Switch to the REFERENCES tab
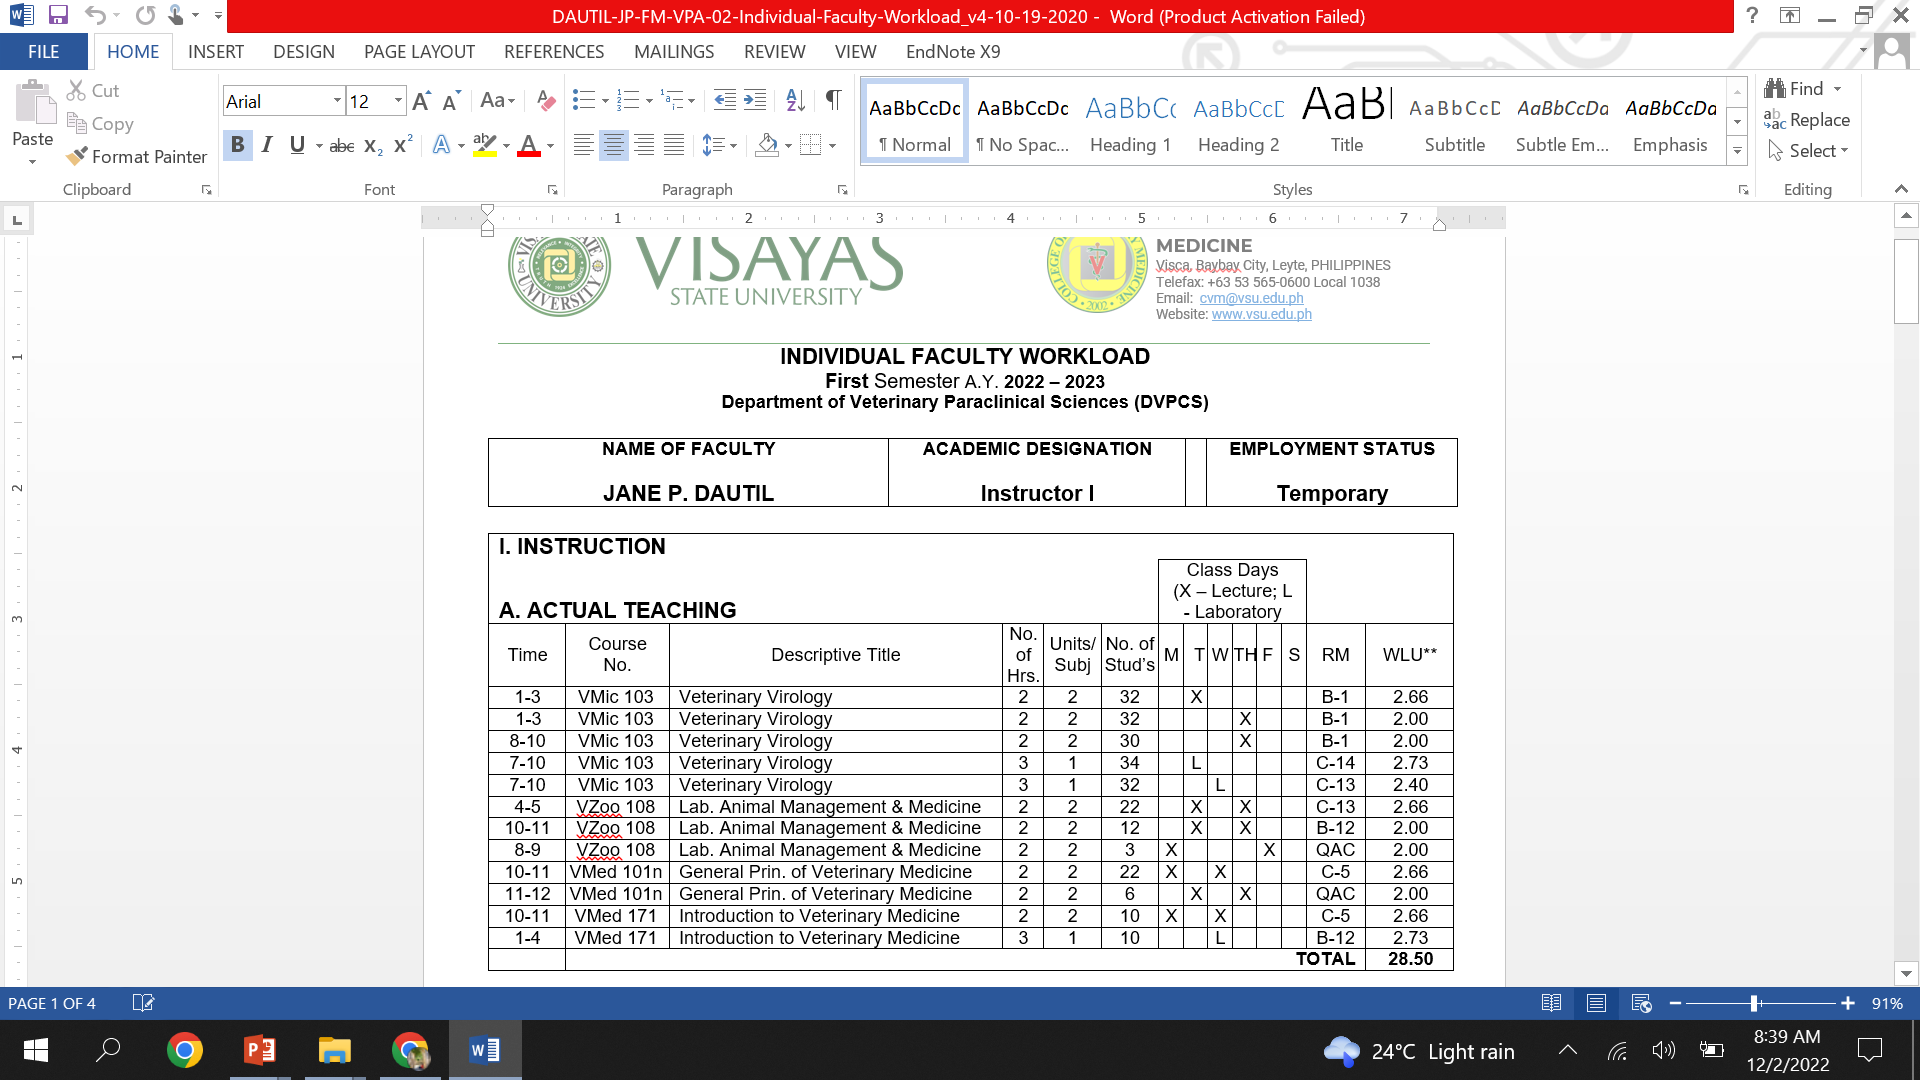The image size is (1920, 1080). [554, 52]
